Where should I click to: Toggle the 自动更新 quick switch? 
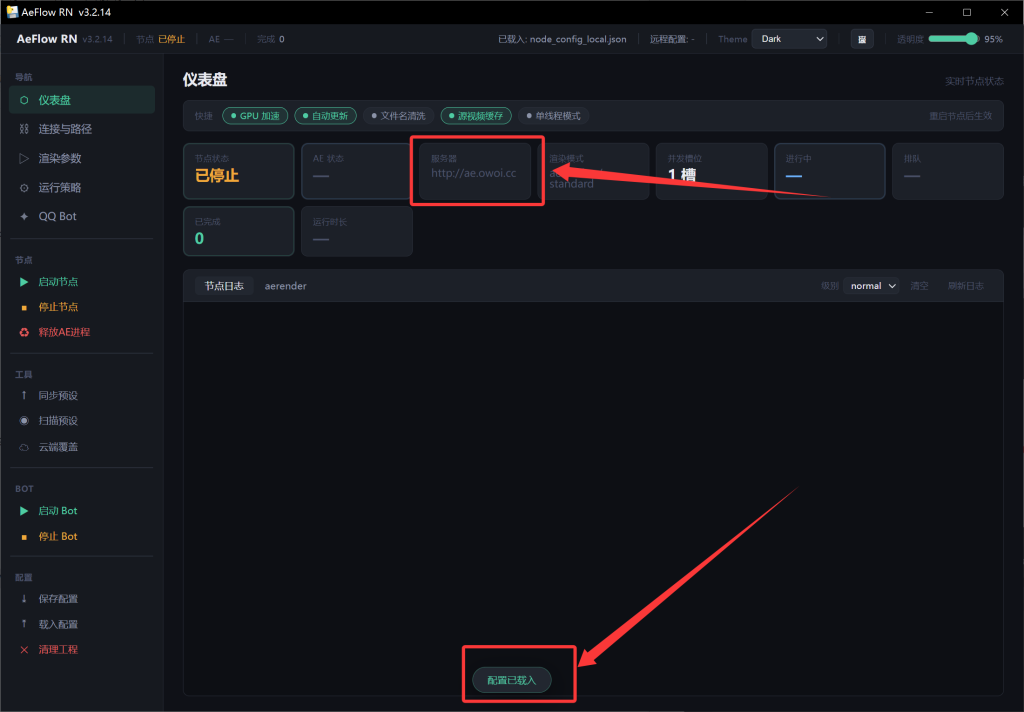(x=325, y=116)
